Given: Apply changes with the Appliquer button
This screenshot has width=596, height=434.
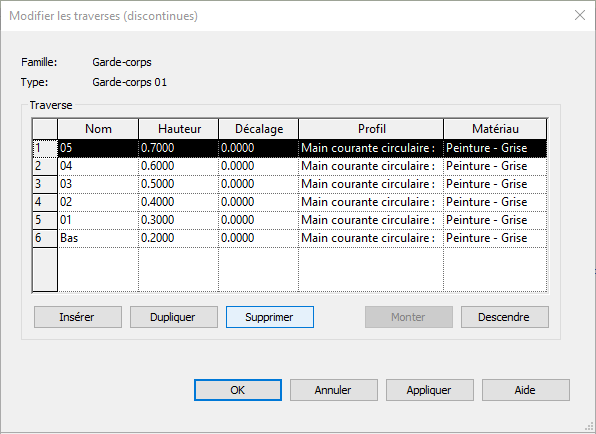Looking at the screenshot, I should click(430, 390).
